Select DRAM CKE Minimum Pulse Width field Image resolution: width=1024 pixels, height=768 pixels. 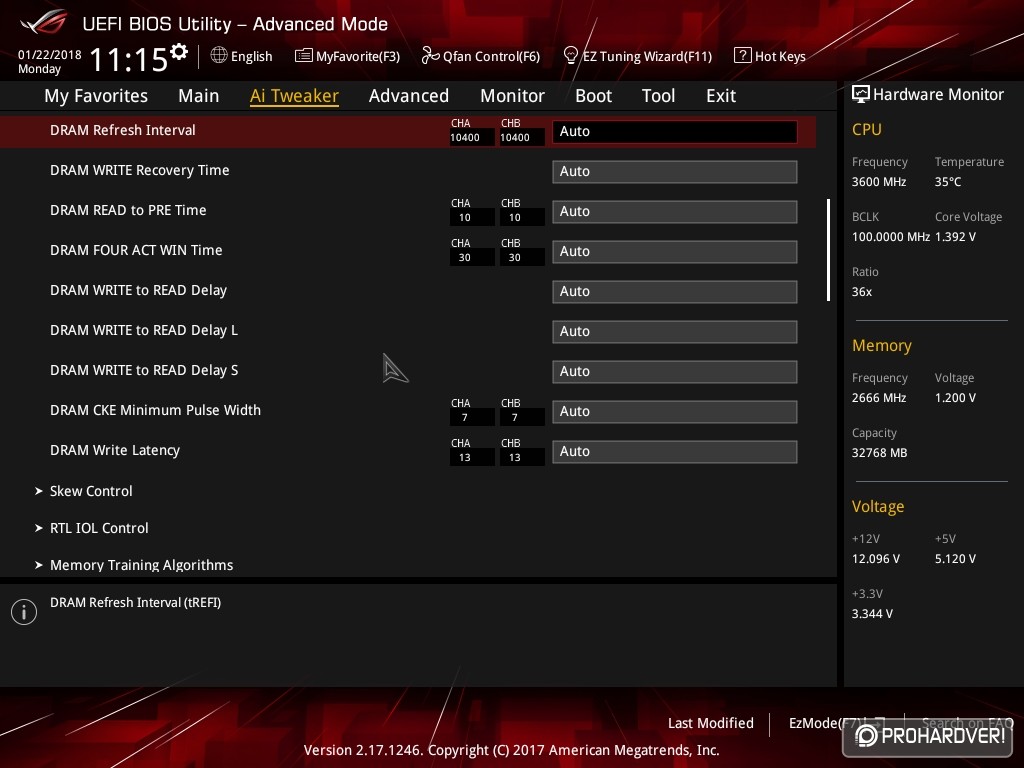(x=675, y=411)
